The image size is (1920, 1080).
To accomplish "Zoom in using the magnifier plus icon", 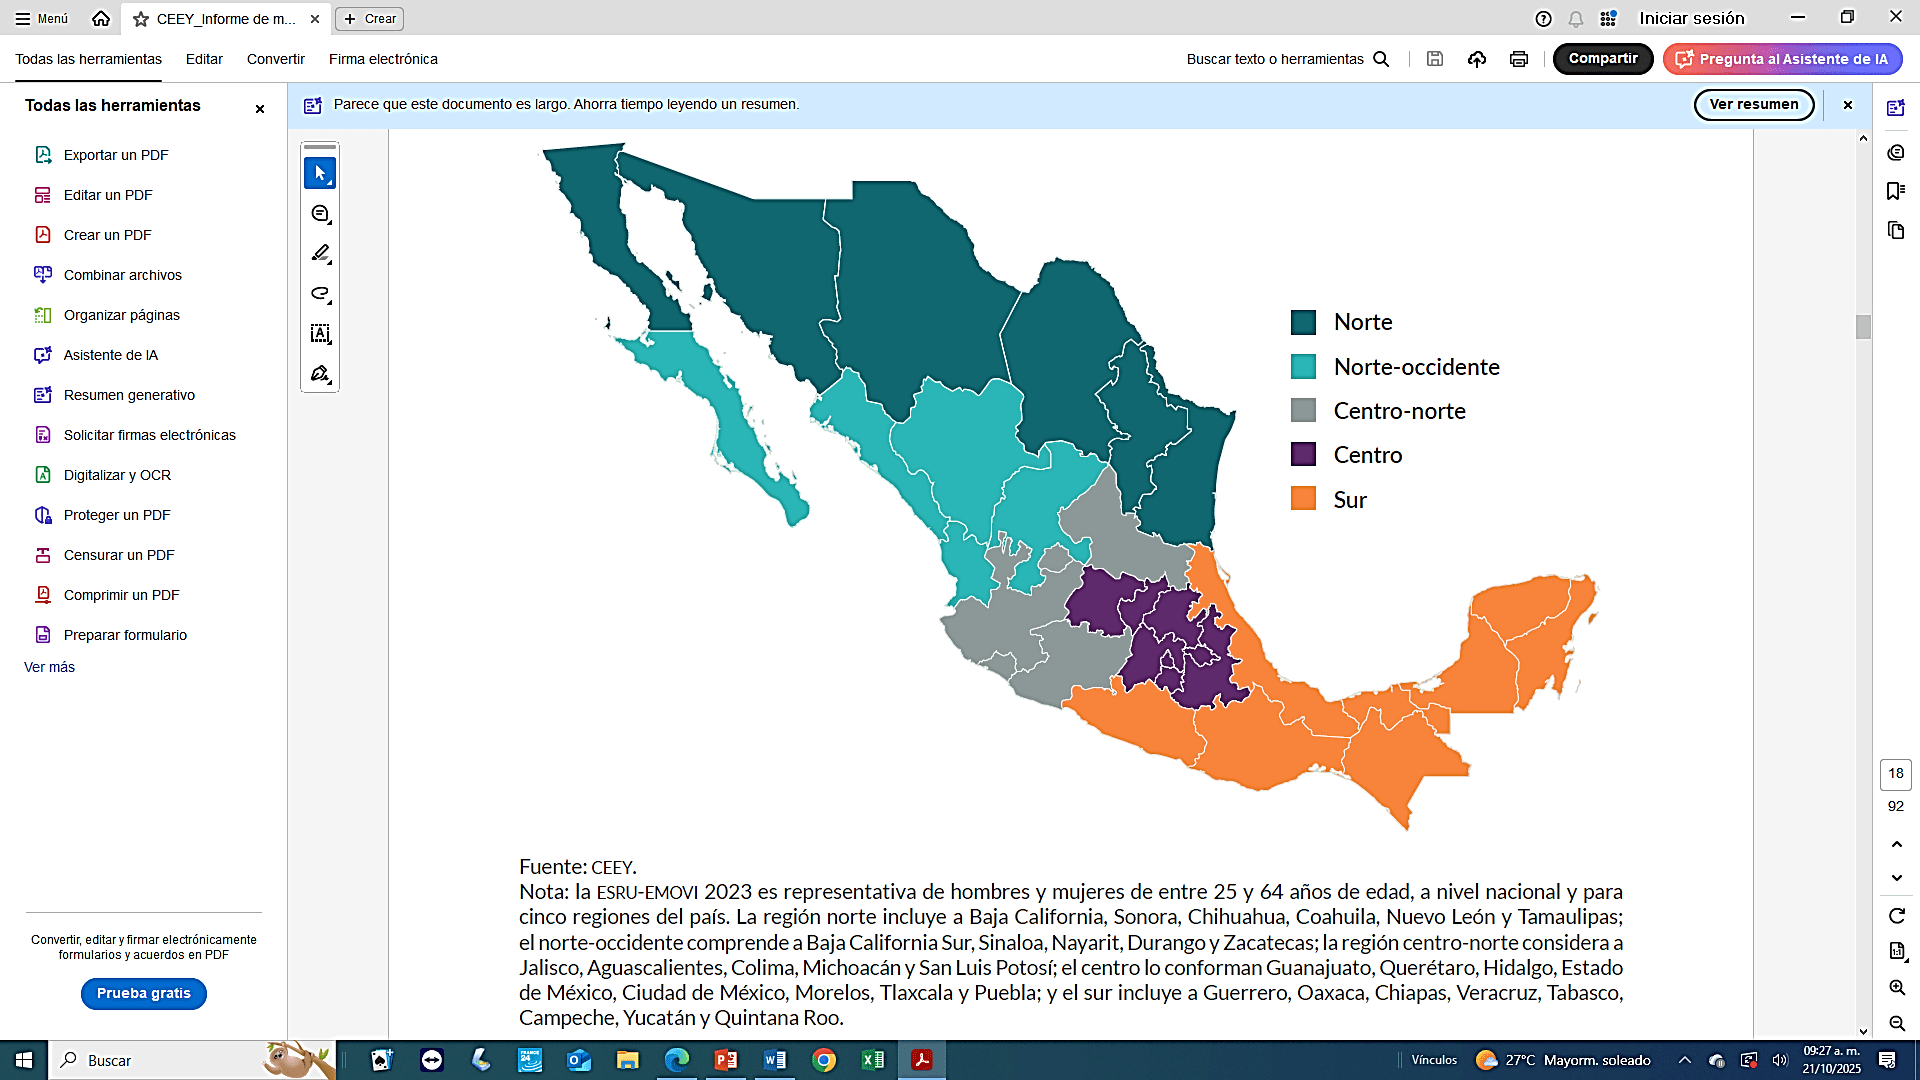I will click(x=1897, y=987).
